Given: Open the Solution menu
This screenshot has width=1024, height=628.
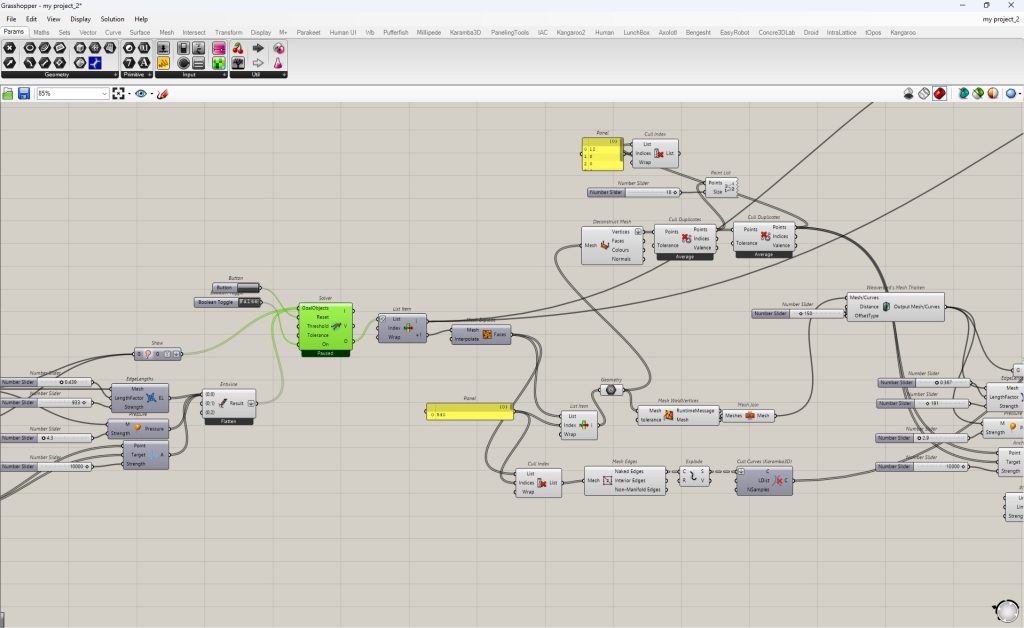Looking at the screenshot, I should click(112, 19).
